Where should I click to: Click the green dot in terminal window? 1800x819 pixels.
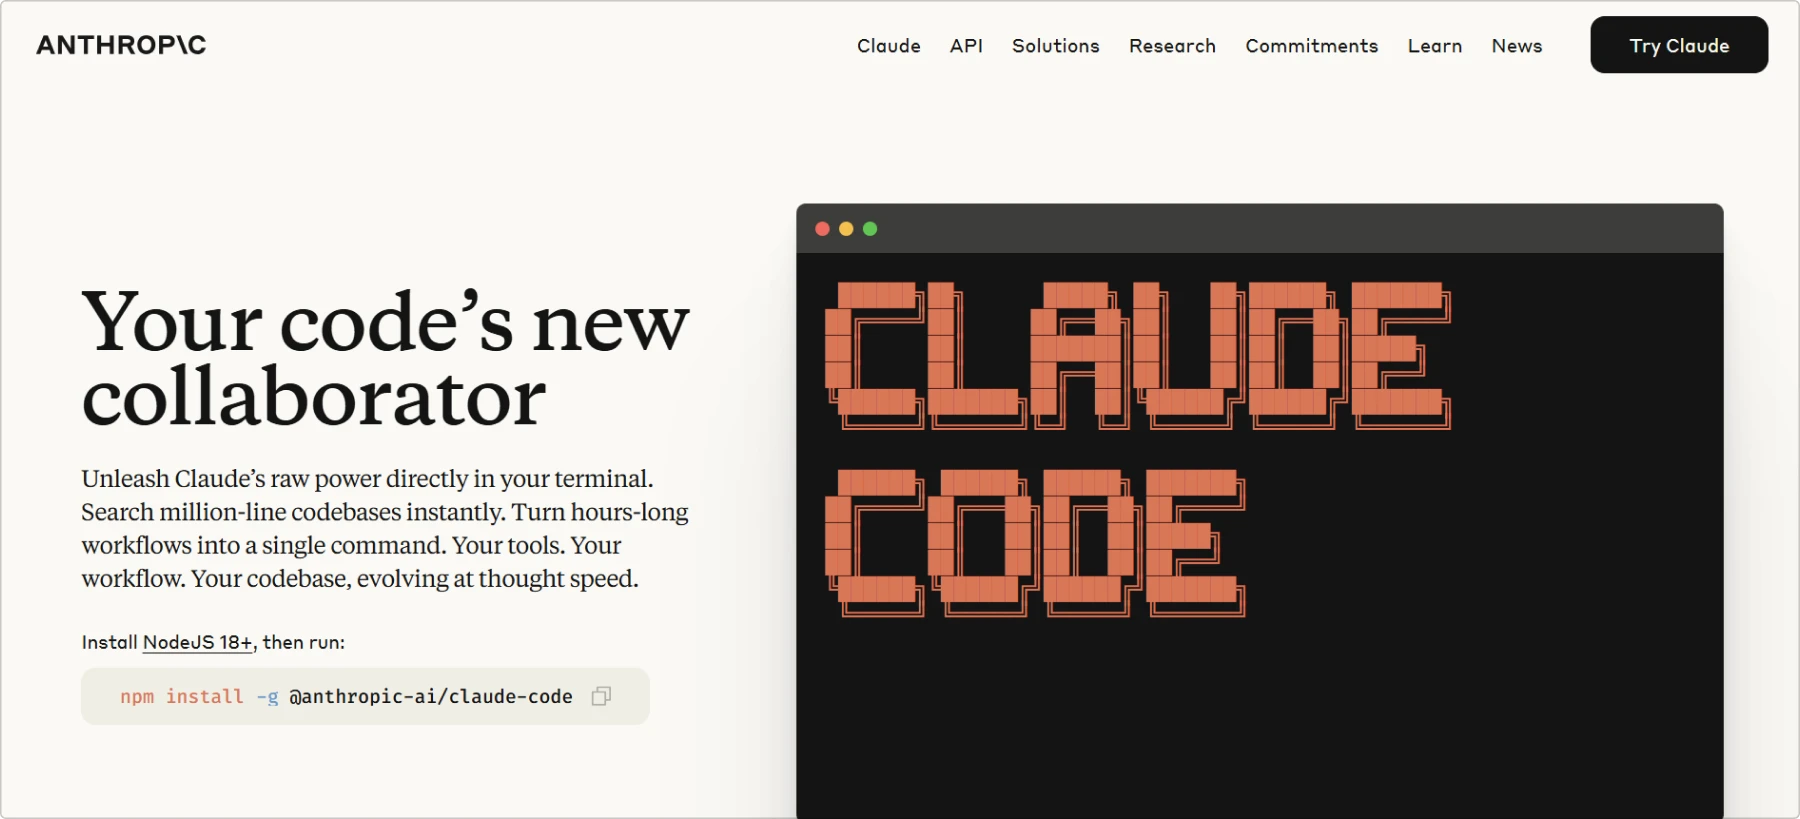pos(870,229)
